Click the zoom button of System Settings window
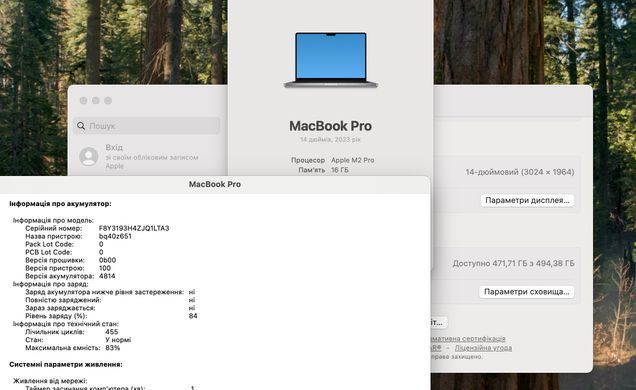636x390 pixels. tap(108, 101)
